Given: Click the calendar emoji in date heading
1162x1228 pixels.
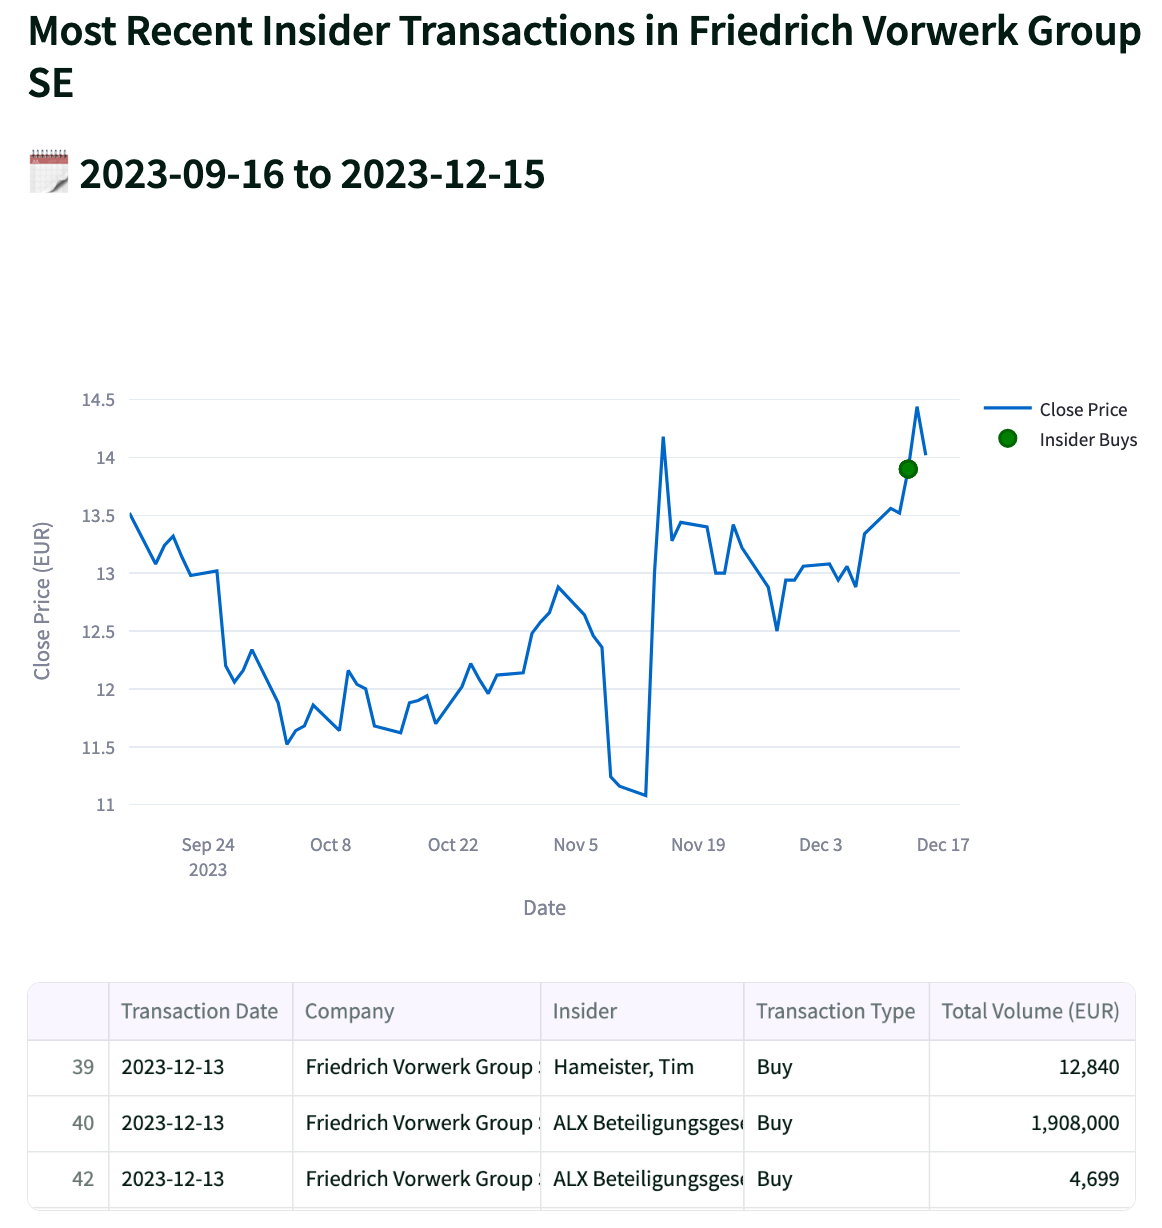Looking at the screenshot, I should click(x=49, y=172).
